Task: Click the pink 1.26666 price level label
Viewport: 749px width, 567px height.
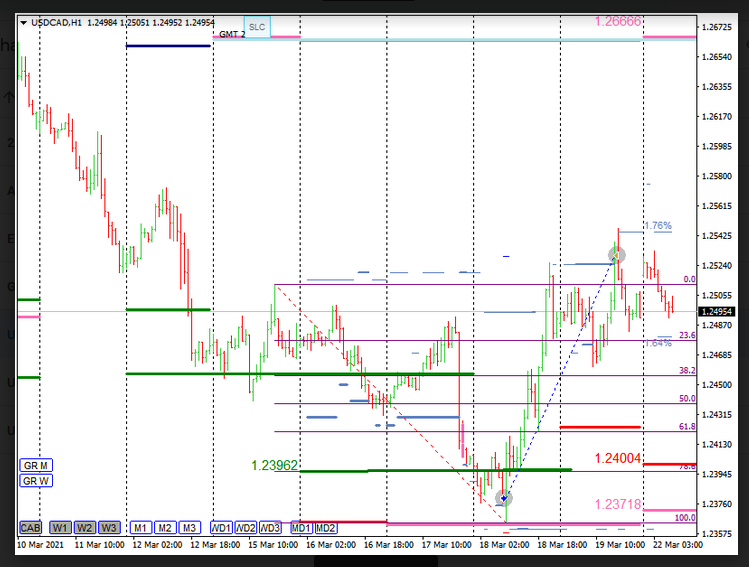Action: tap(617, 20)
